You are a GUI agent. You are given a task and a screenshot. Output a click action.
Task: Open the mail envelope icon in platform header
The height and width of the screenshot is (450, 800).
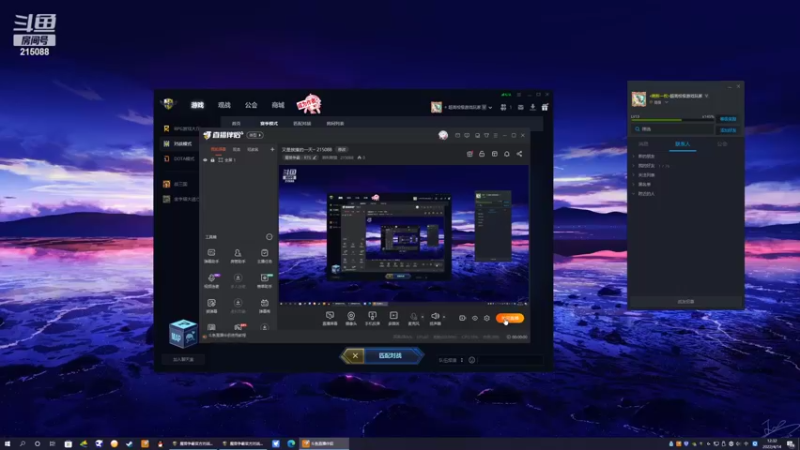click(520, 107)
